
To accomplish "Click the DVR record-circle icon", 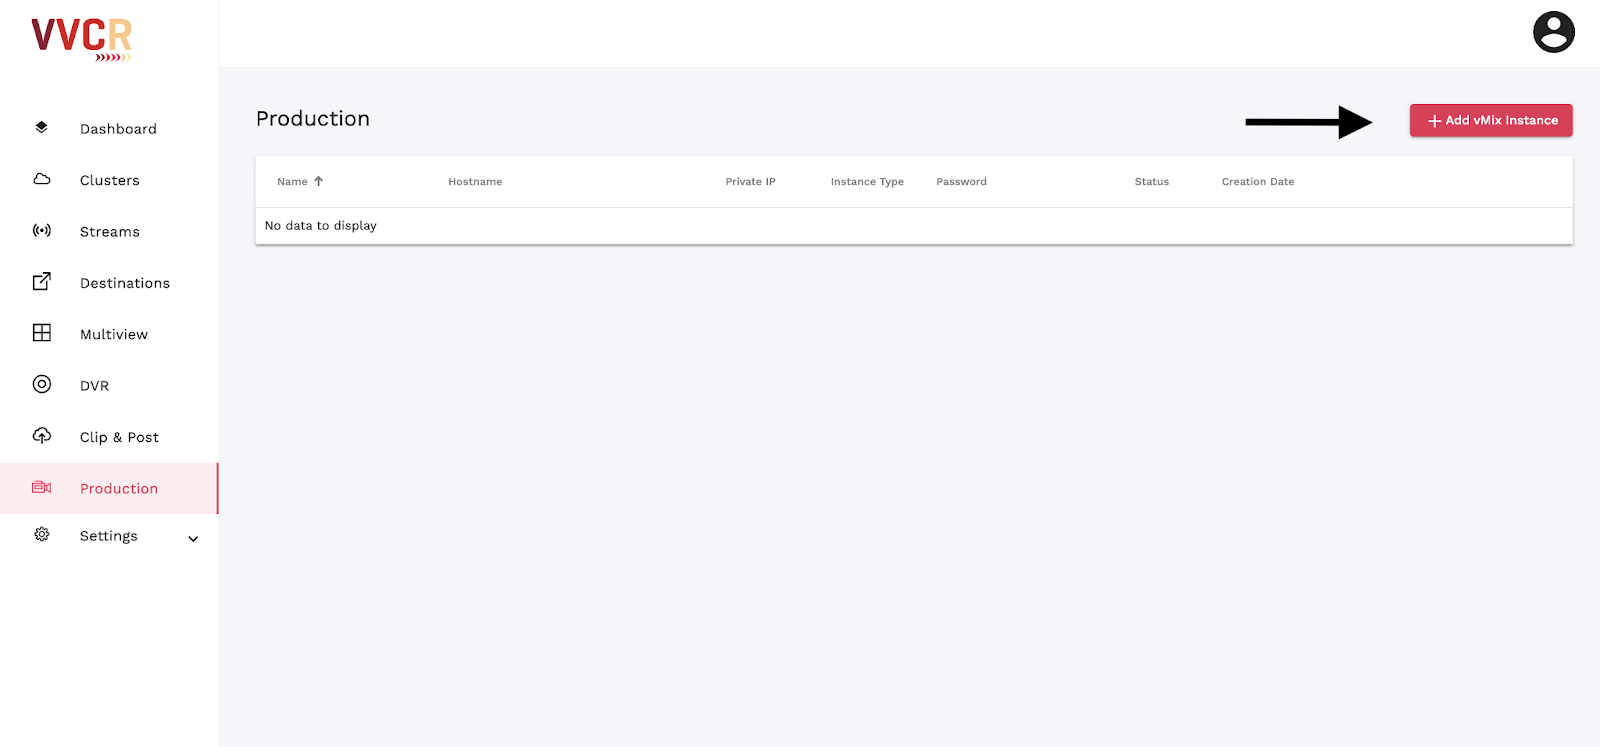I will coord(41,384).
